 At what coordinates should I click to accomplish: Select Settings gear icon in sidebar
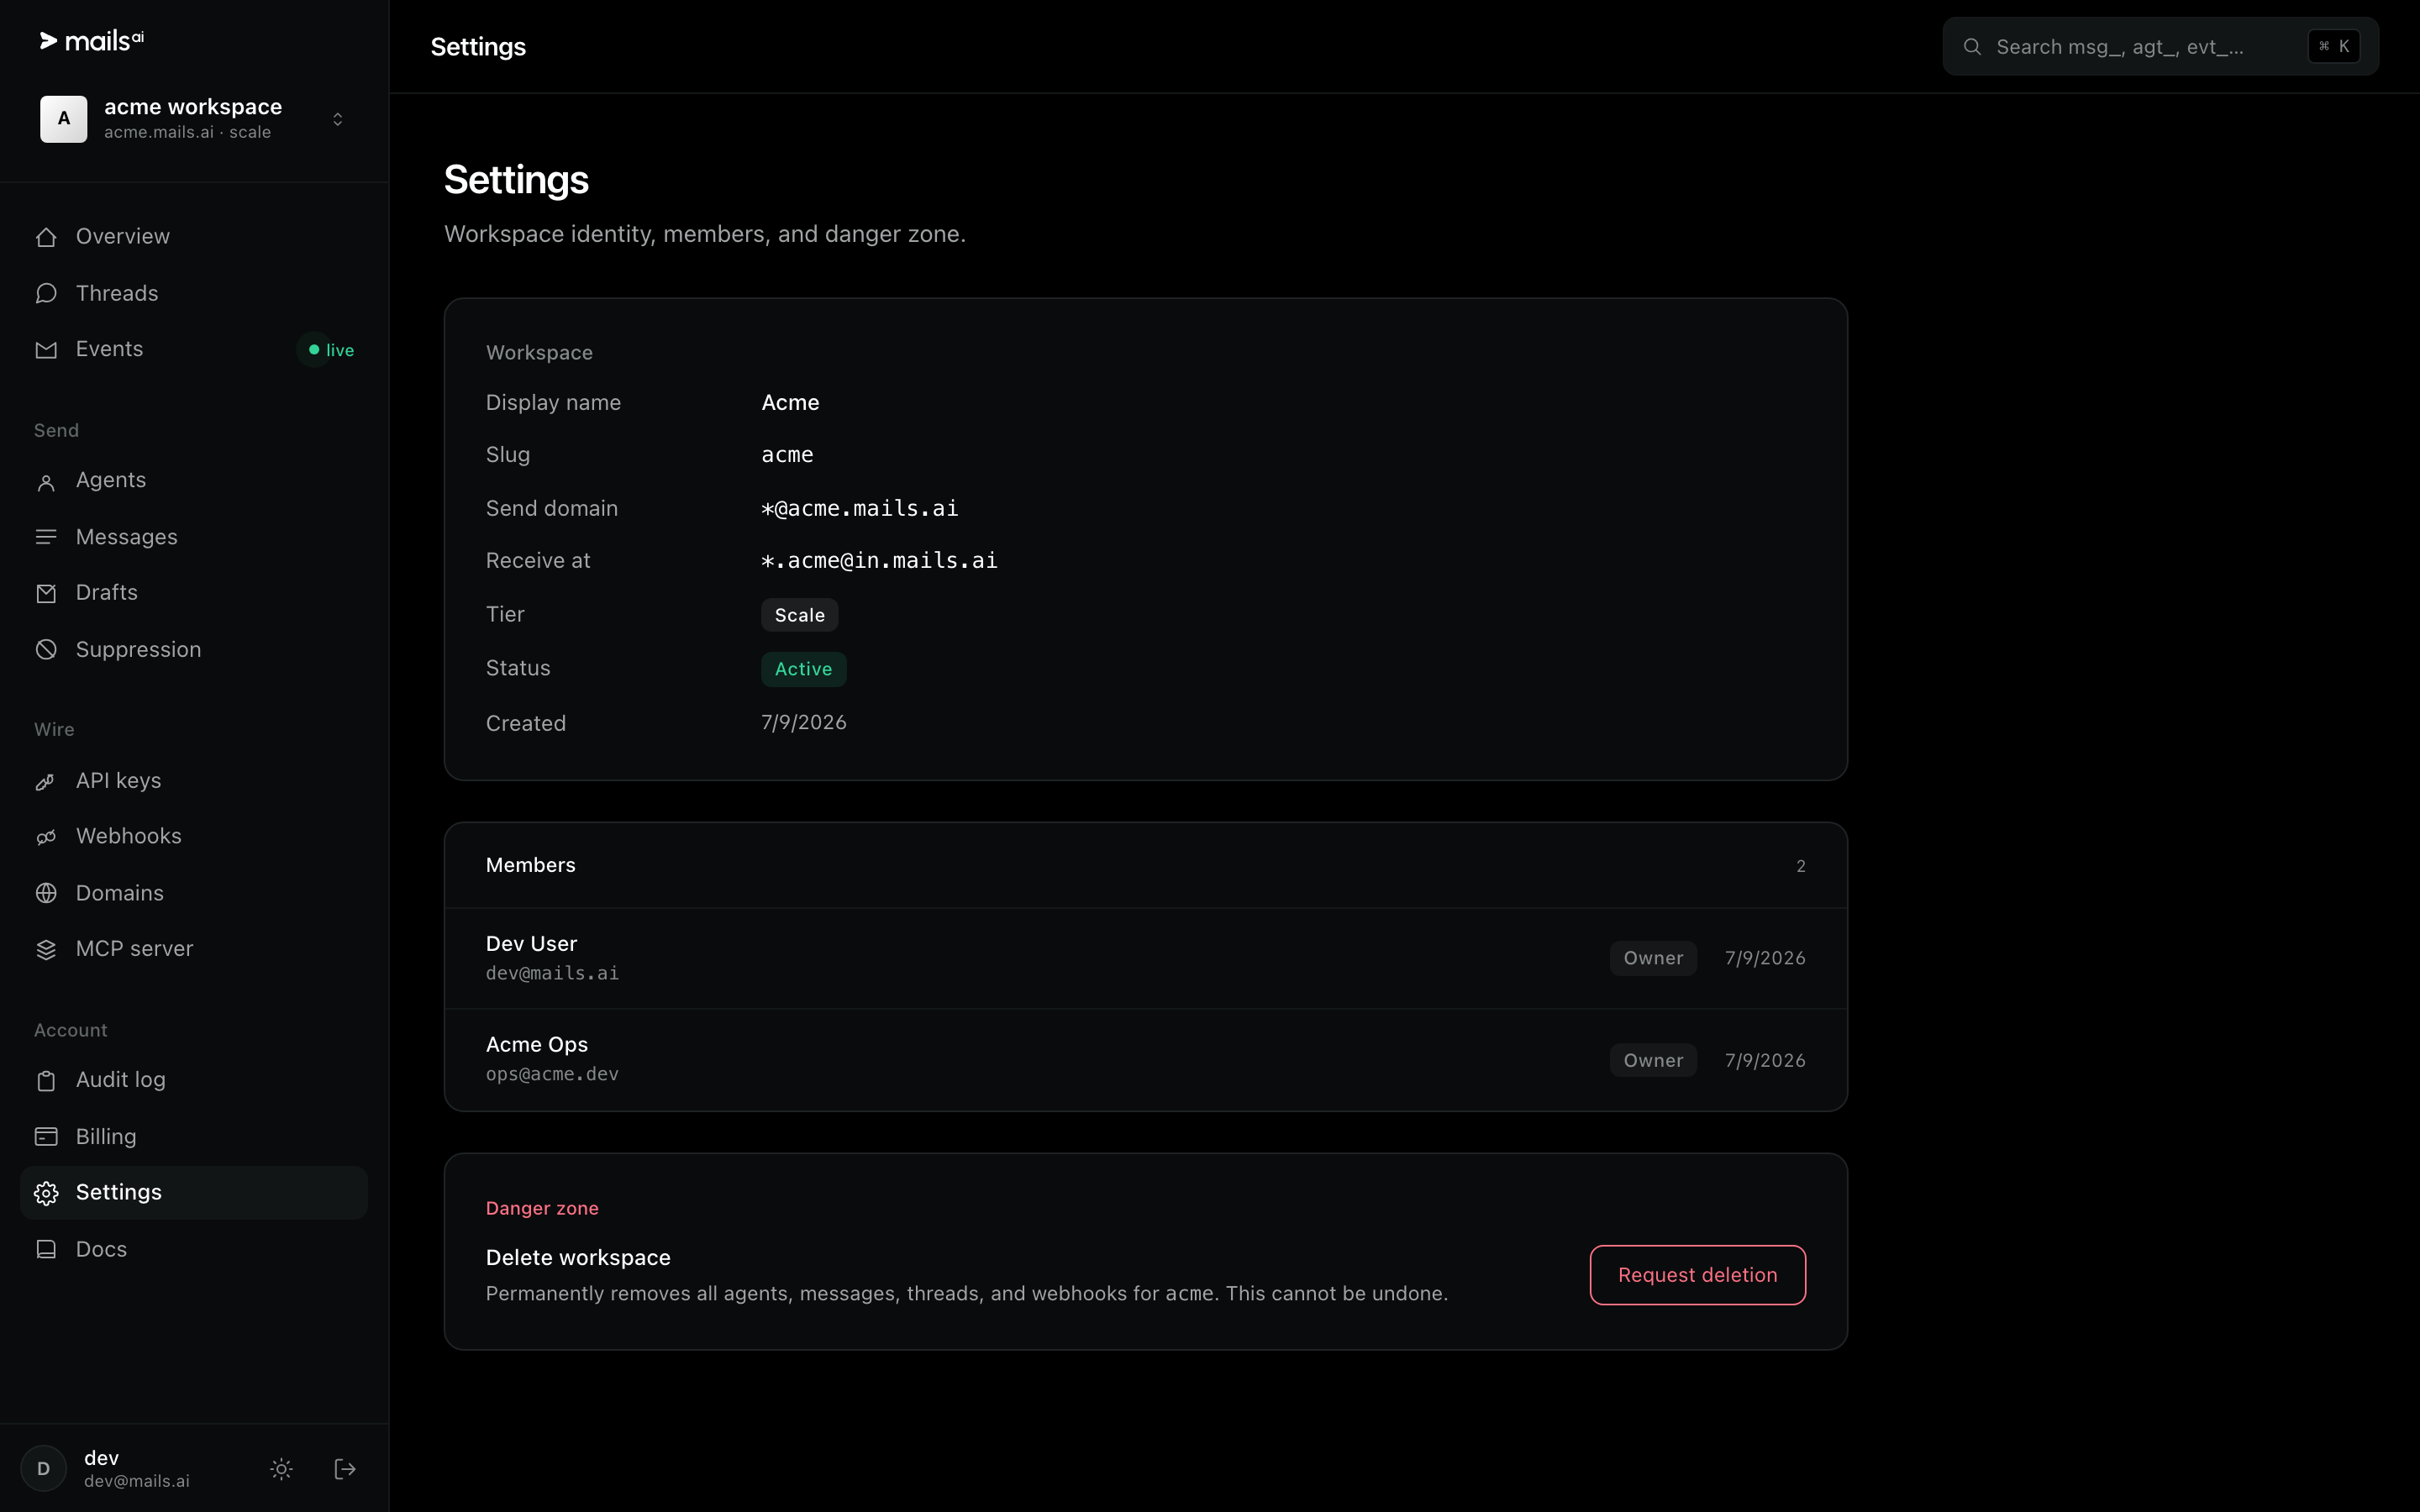46,1193
